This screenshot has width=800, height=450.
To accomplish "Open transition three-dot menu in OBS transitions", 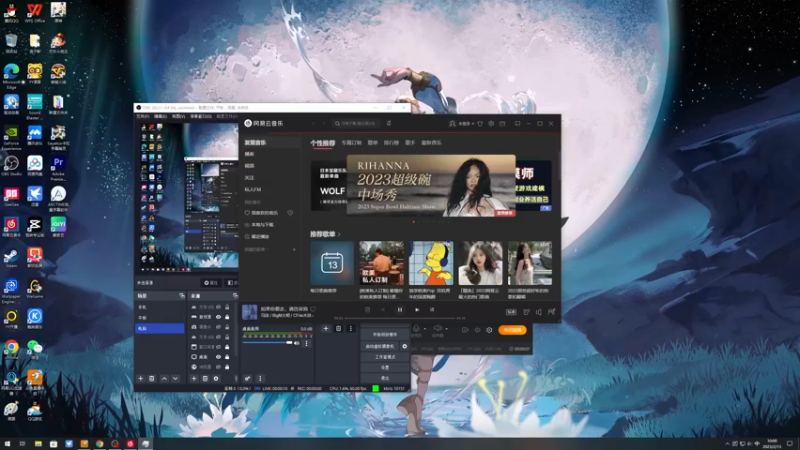I will pos(351,329).
